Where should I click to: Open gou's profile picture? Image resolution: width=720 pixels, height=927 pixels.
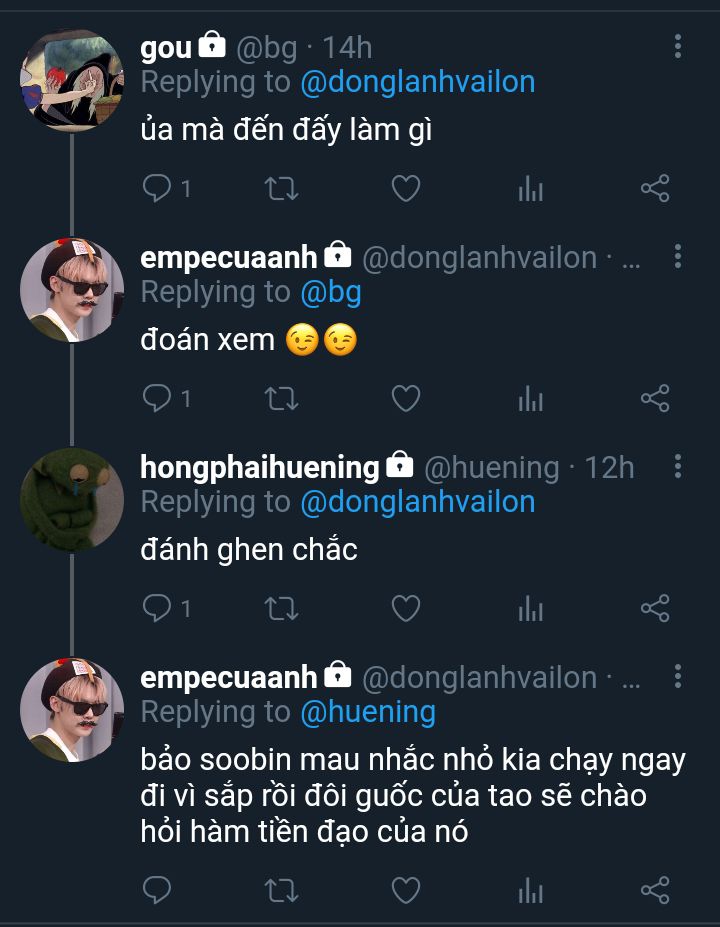(71, 81)
